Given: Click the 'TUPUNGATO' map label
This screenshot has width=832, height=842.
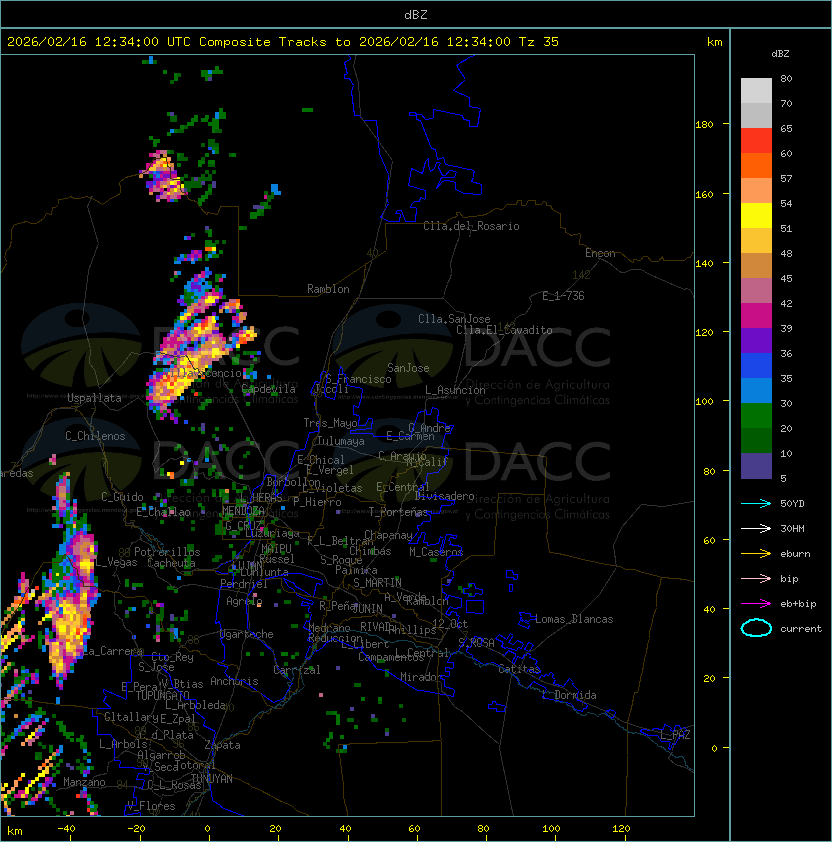Looking at the screenshot, I should click(162, 695).
